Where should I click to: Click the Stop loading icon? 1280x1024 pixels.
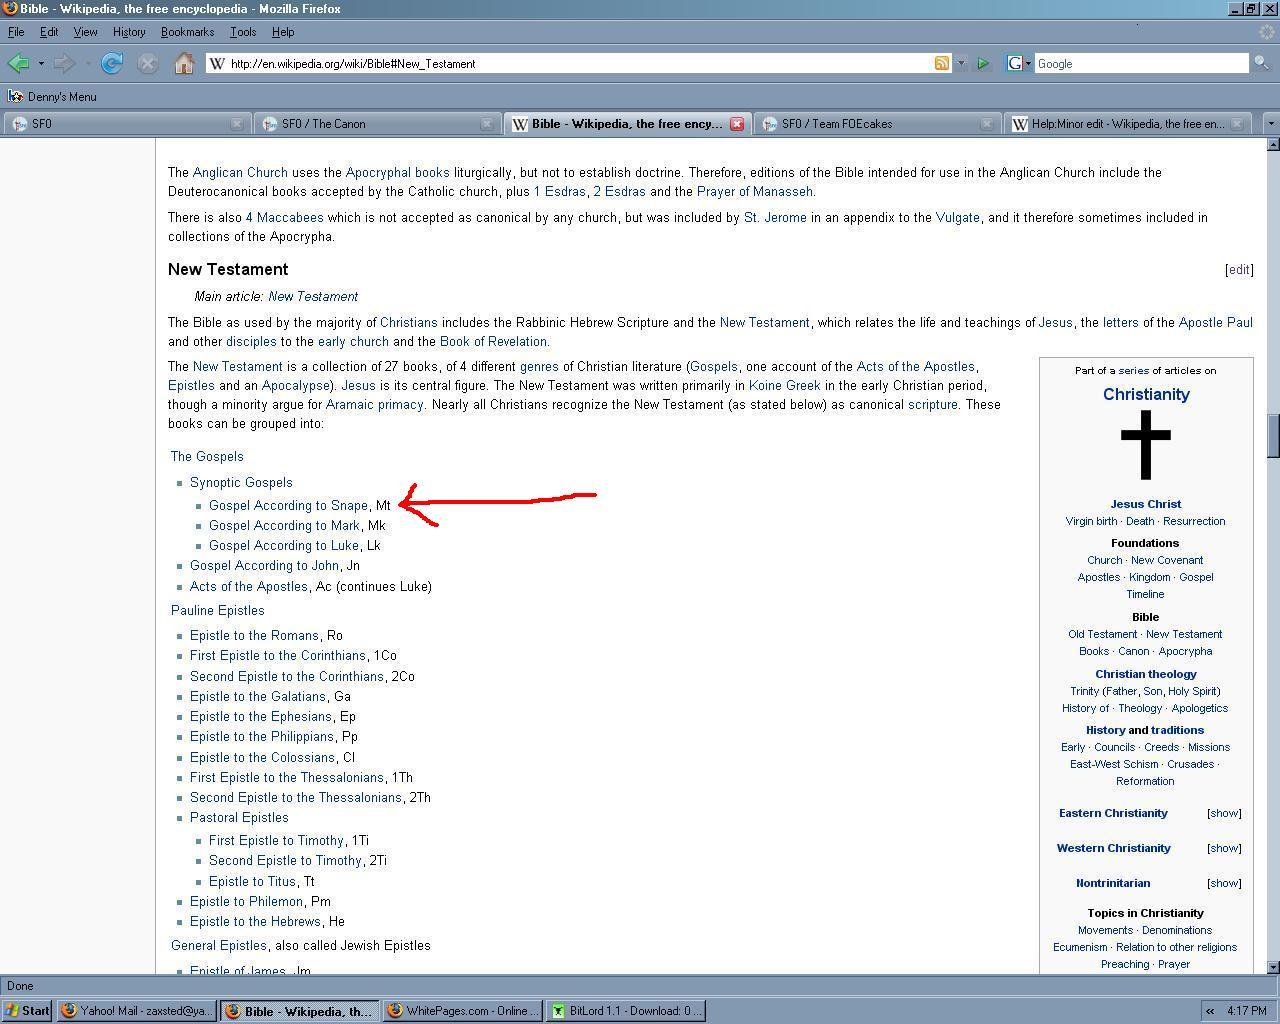147,64
